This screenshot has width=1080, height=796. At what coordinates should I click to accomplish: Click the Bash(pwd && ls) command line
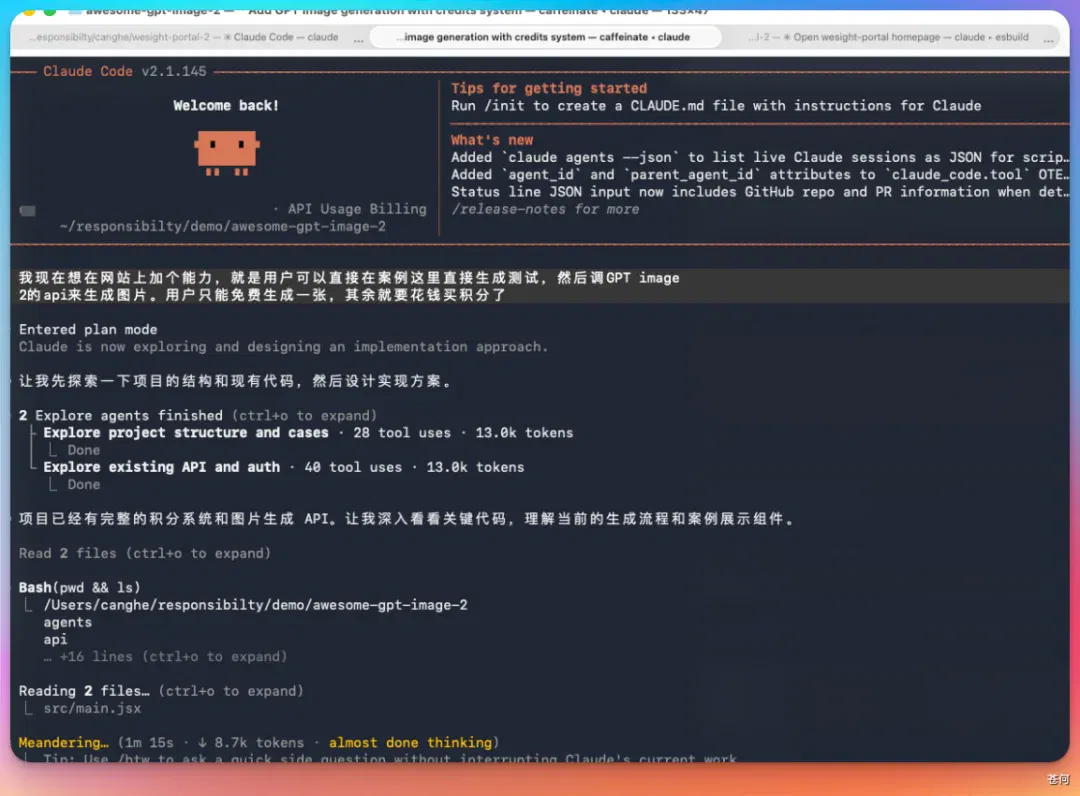(x=79, y=587)
